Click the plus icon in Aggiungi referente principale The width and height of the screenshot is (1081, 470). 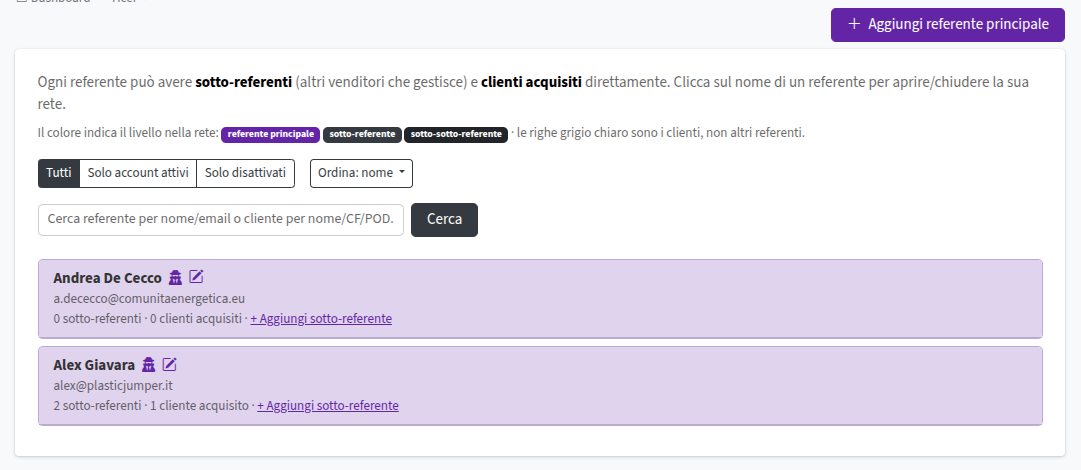(x=854, y=24)
